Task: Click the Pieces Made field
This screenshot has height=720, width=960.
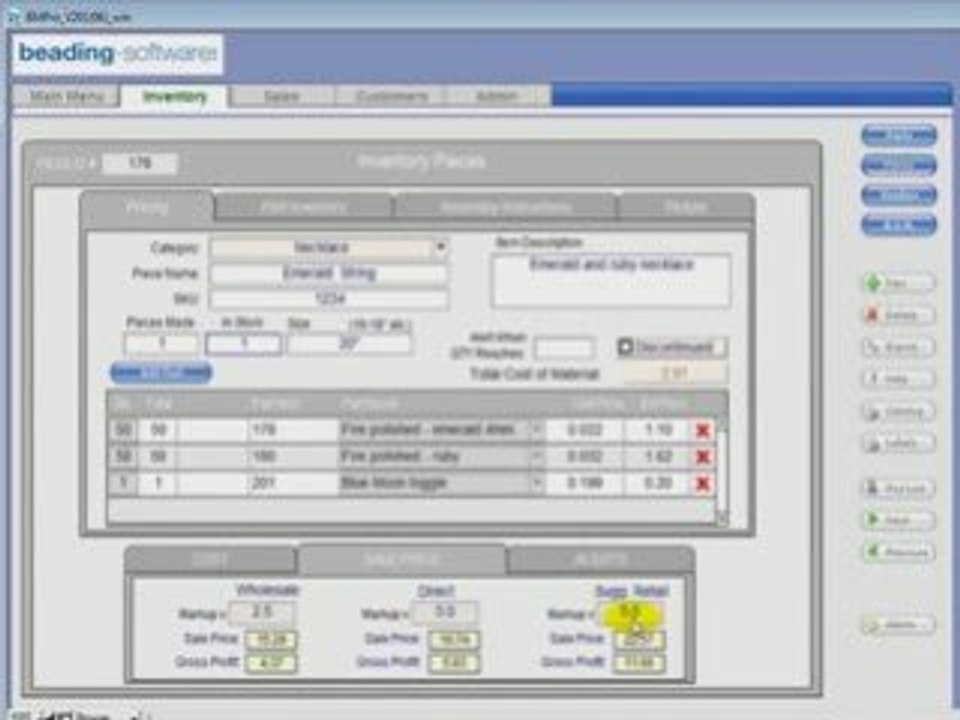Action: (161, 343)
